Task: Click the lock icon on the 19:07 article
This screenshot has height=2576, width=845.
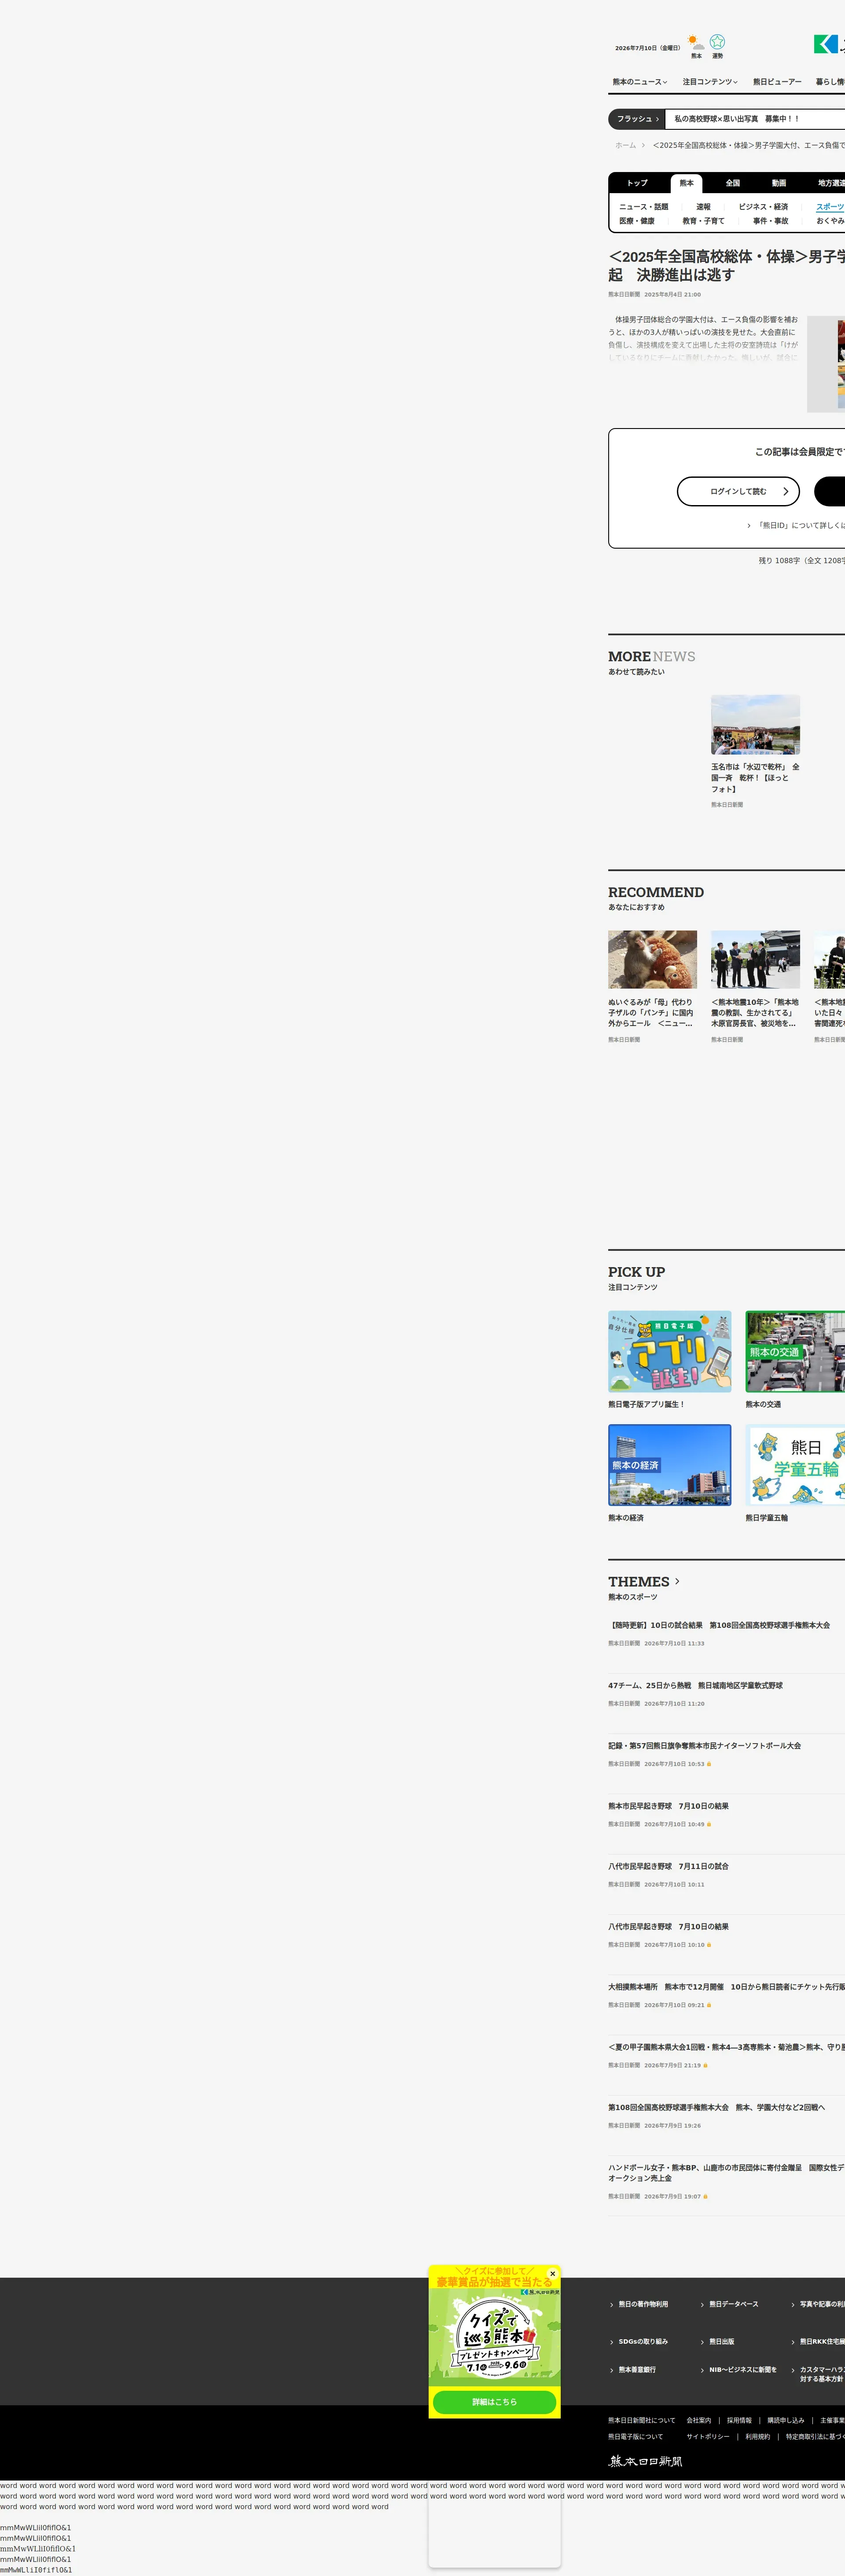Action: [705, 2196]
